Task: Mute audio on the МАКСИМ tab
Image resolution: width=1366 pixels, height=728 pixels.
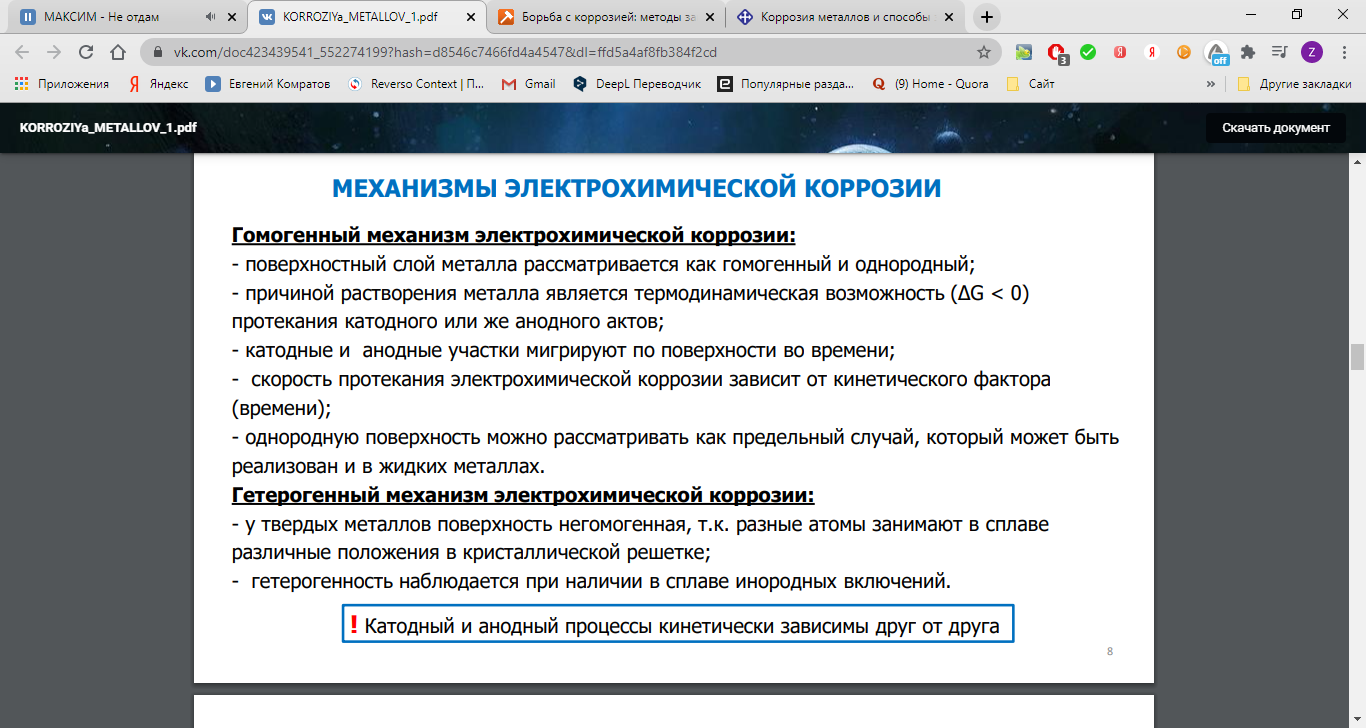Action: (x=210, y=17)
